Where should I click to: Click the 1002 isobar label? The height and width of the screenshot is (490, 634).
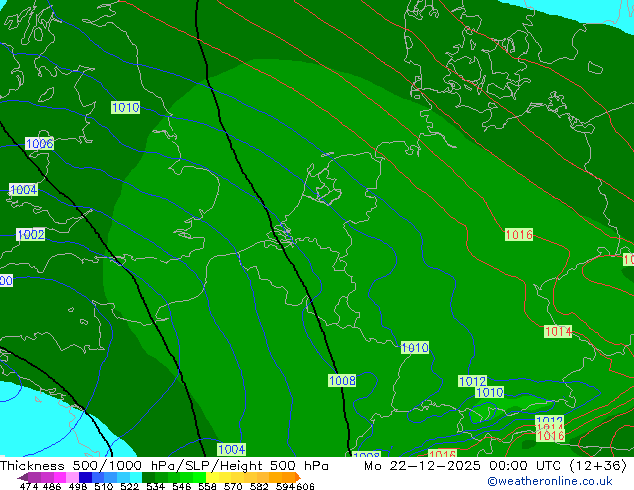[x=31, y=234]
